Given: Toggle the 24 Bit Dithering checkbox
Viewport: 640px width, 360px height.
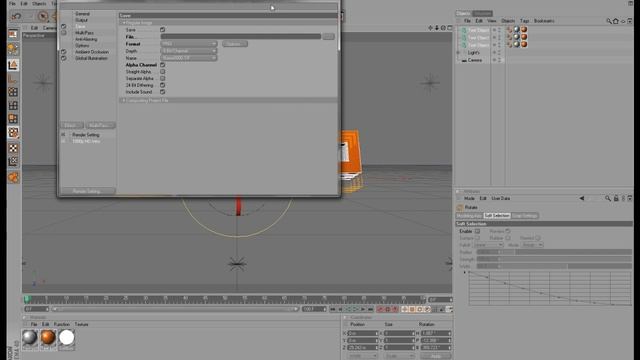Looking at the screenshot, I should pos(162,85).
